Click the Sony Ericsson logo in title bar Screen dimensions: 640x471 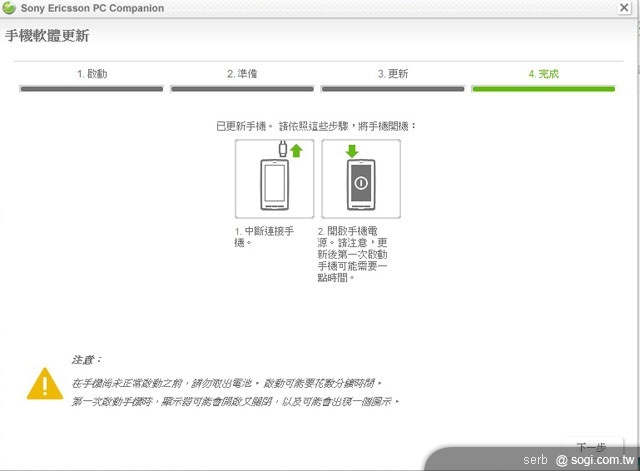pyautogui.click(x=10, y=8)
